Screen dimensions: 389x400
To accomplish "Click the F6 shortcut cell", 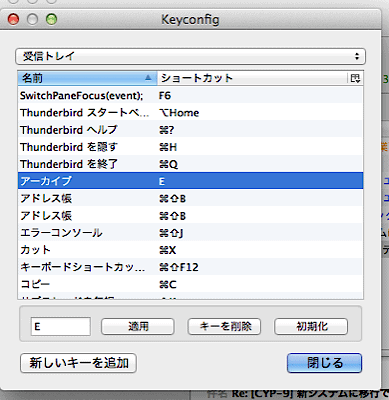I will [x=165, y=96].
